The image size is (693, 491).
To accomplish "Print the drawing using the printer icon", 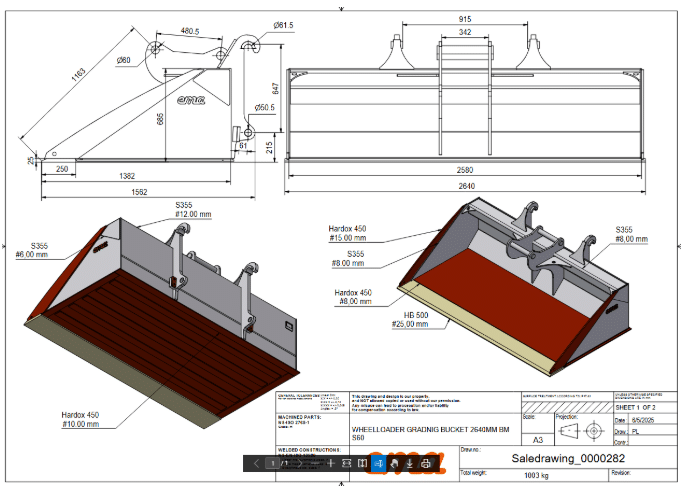I will [426, 463].
